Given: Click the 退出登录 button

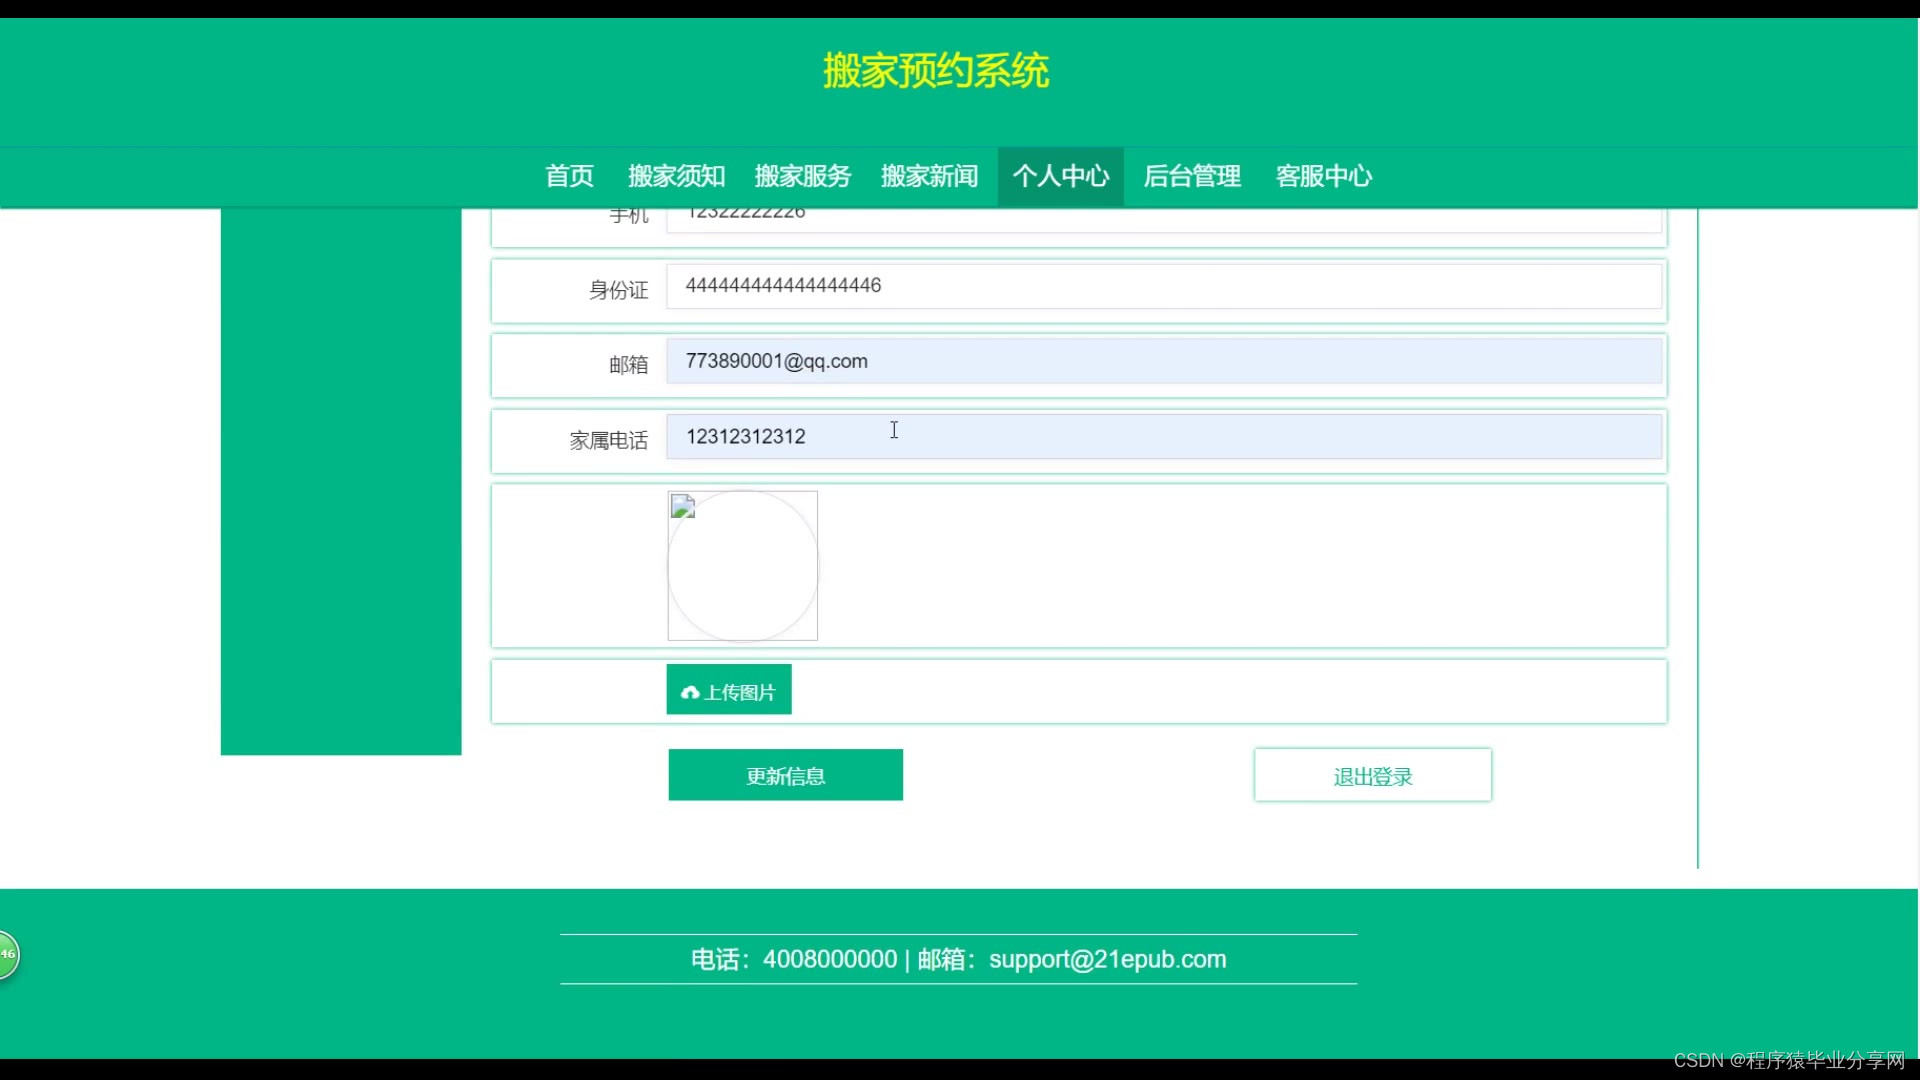Looking at the screenshot, I should pyautogui.click(x=1372, y=776).
